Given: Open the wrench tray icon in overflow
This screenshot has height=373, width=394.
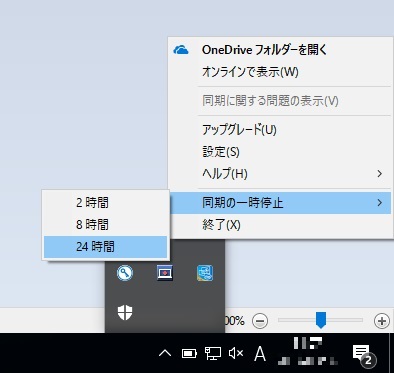Looking at the screenshot, I should pos(125,273).
